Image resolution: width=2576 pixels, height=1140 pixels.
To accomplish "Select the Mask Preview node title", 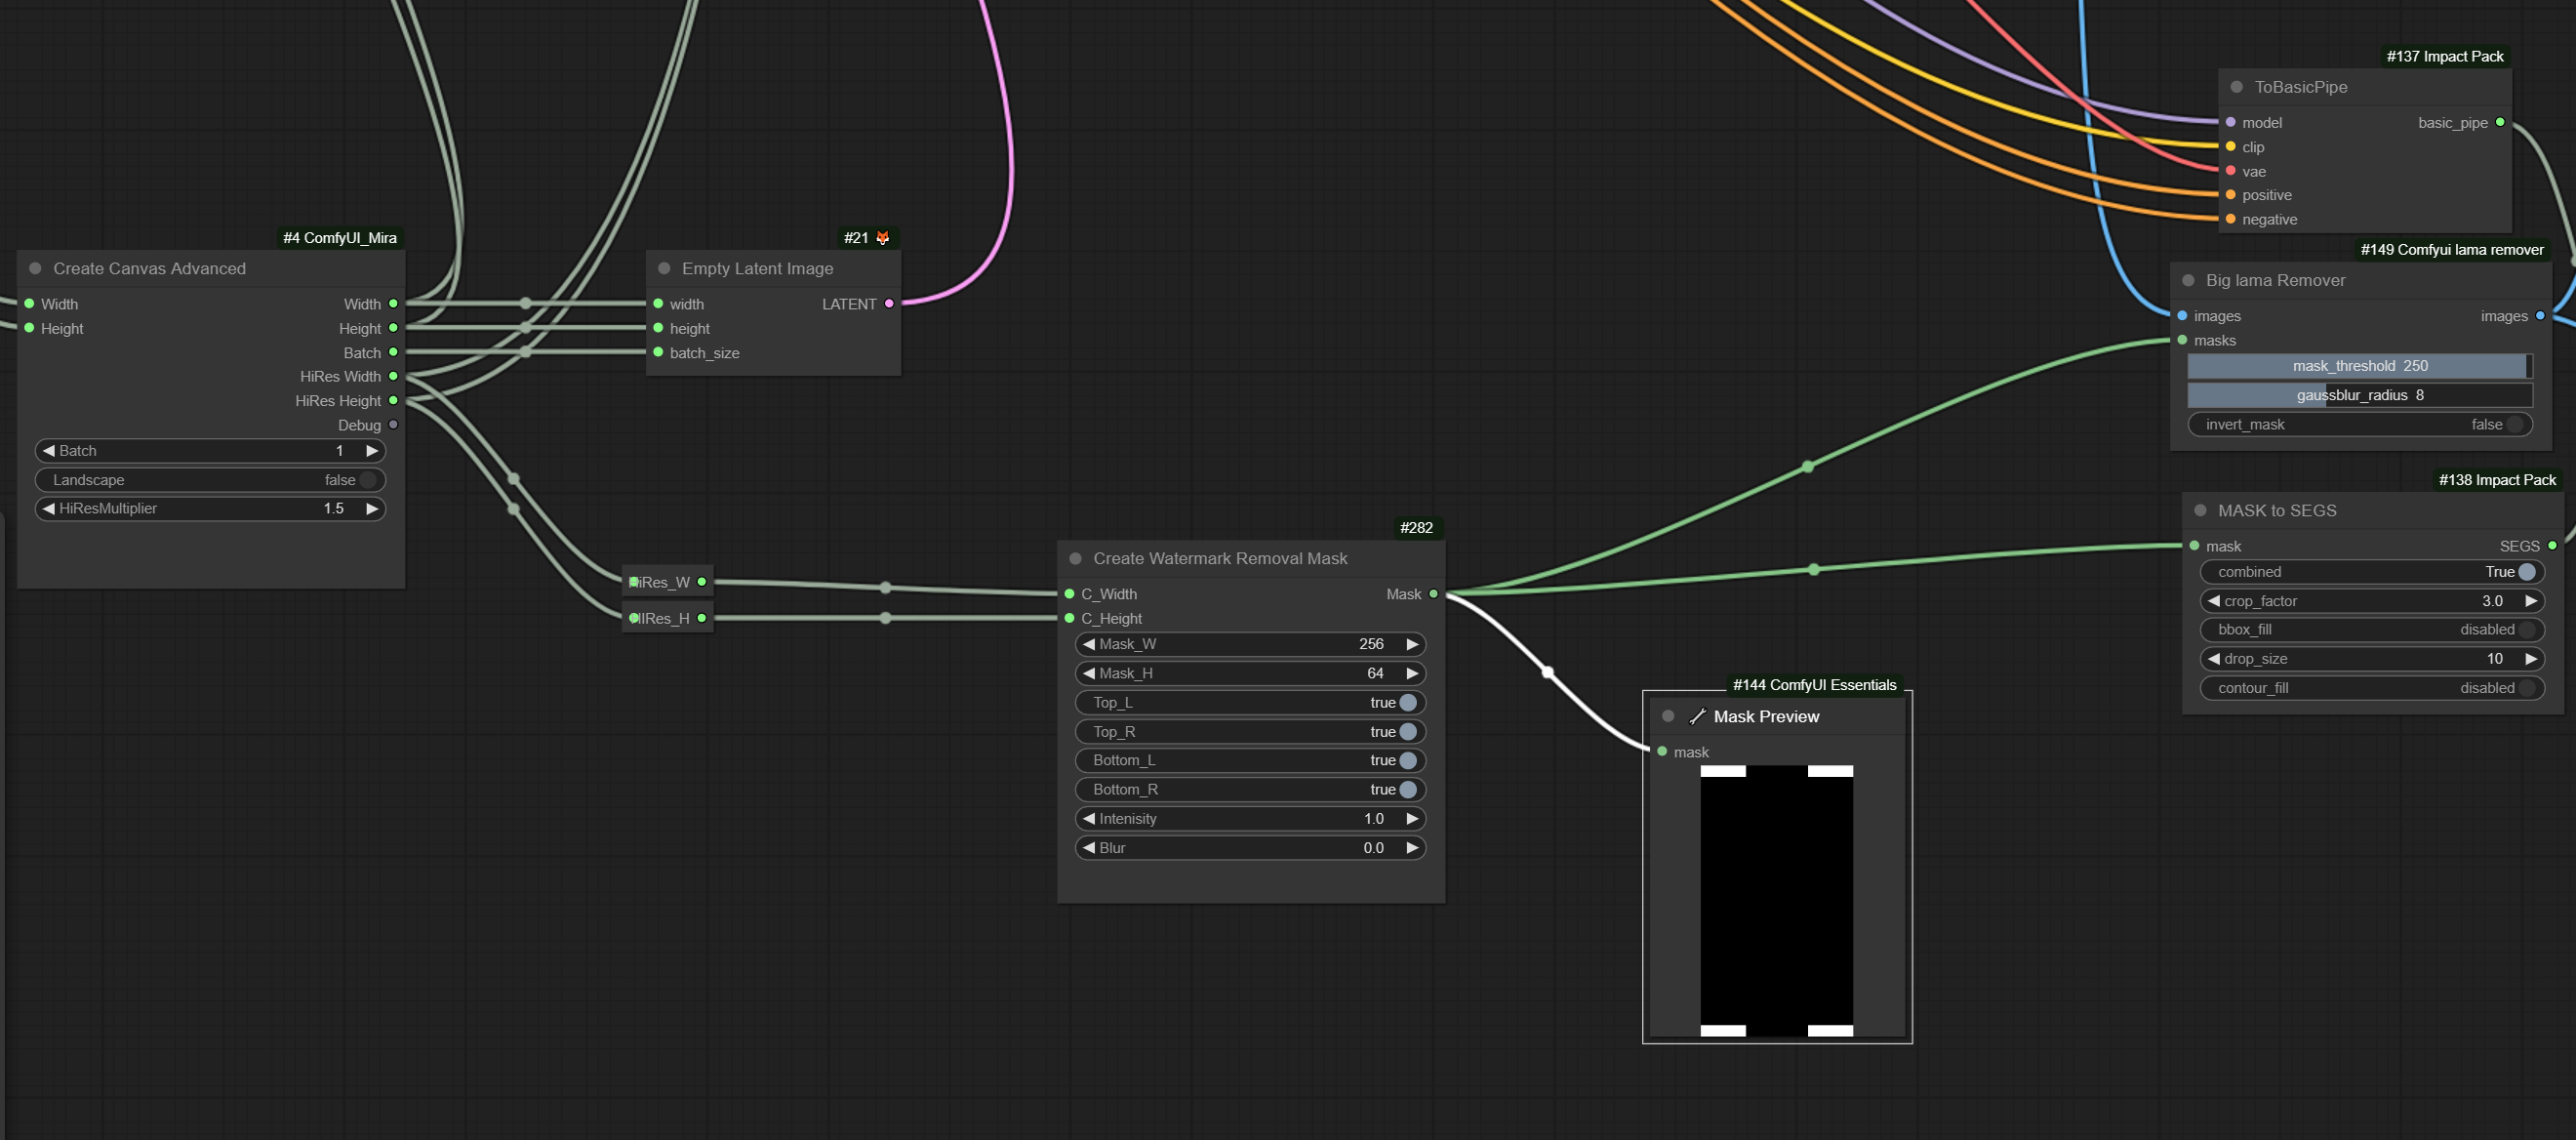I will click(1766, 716).
